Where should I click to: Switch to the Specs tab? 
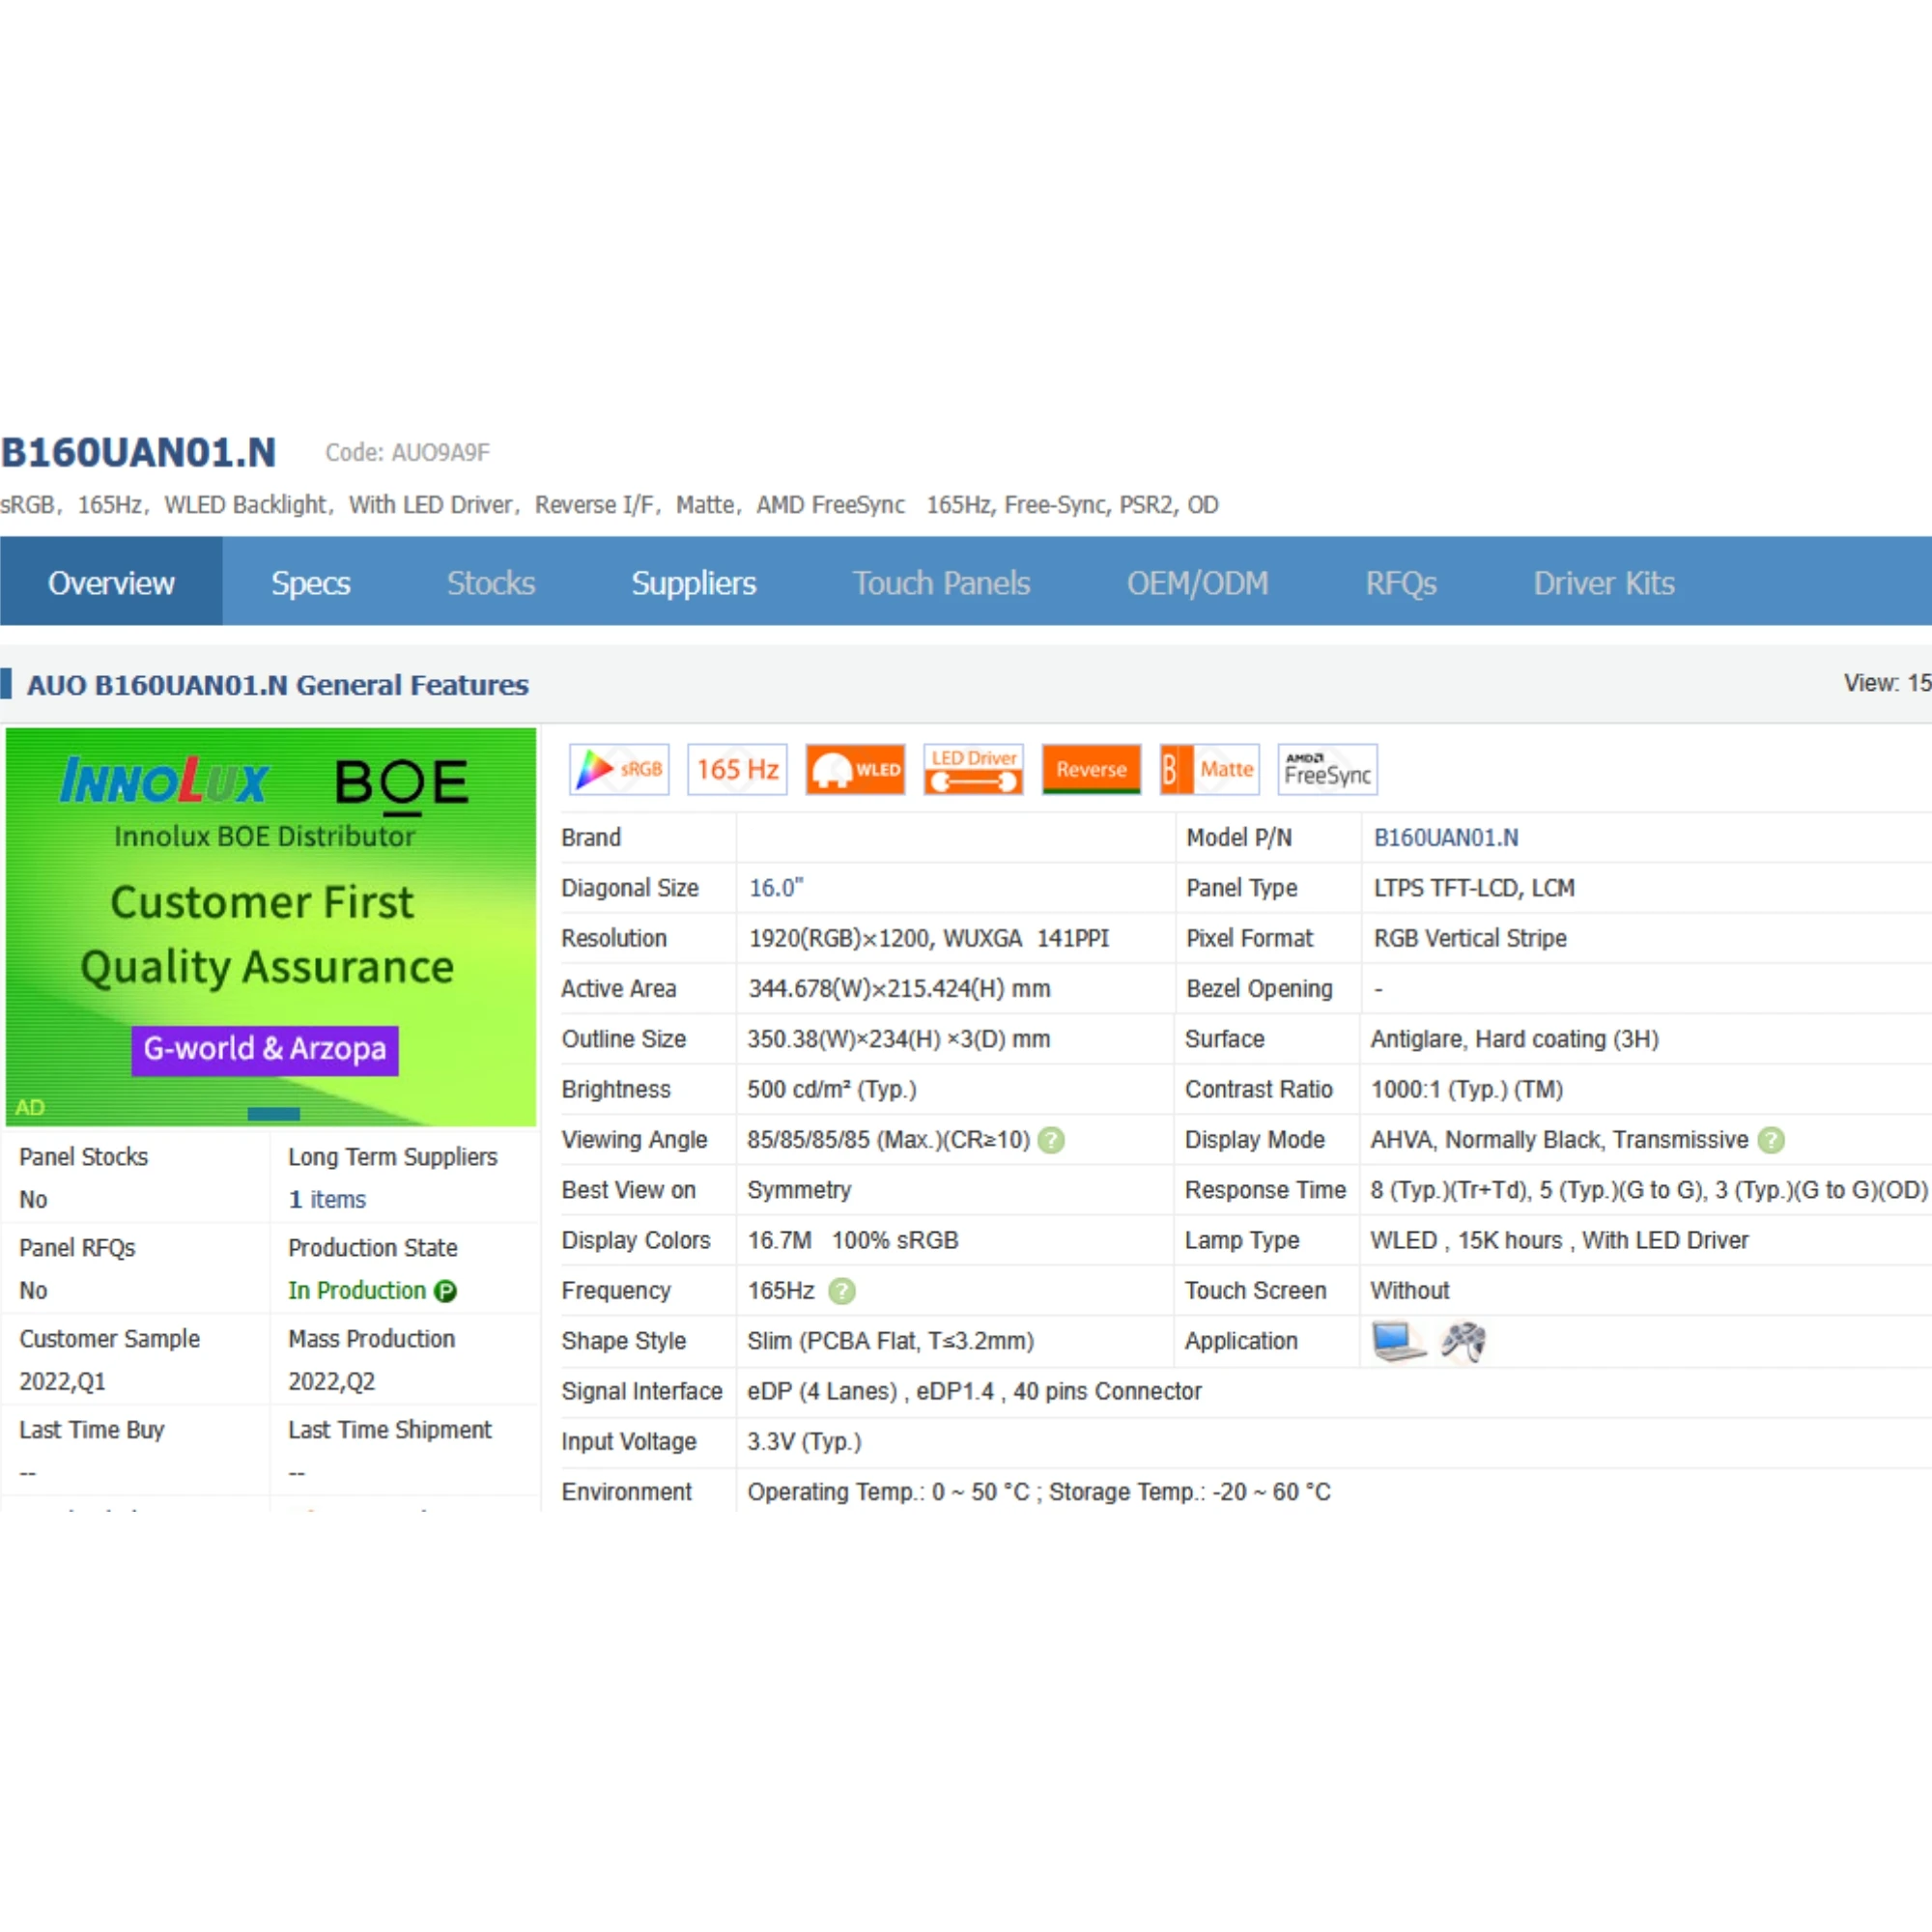tap(310, 582)
